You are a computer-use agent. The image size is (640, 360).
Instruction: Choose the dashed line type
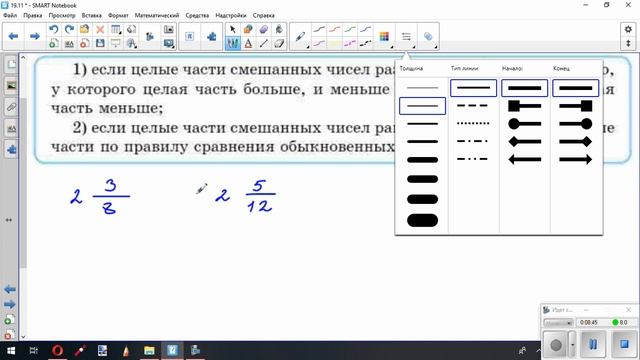[x=473, y=106]
